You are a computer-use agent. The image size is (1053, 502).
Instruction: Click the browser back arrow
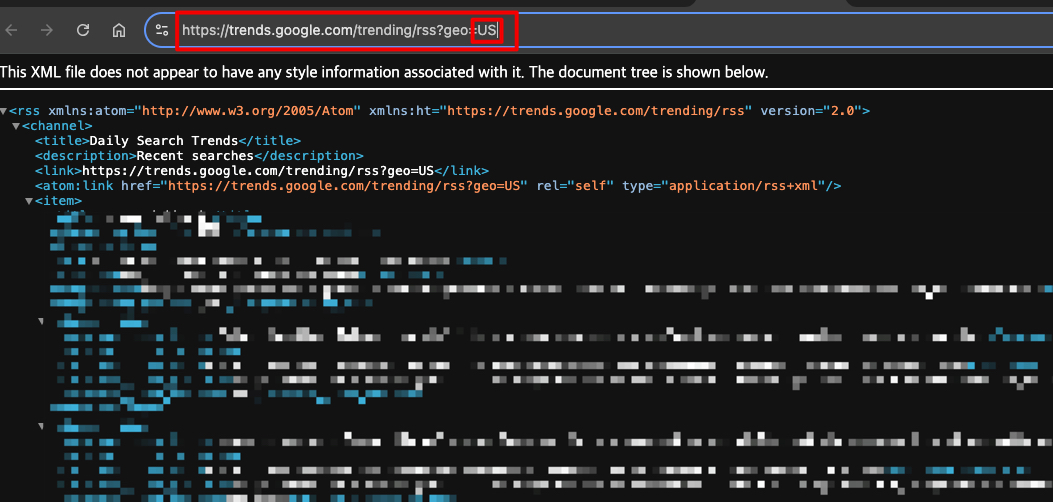(x=12, y=30)
